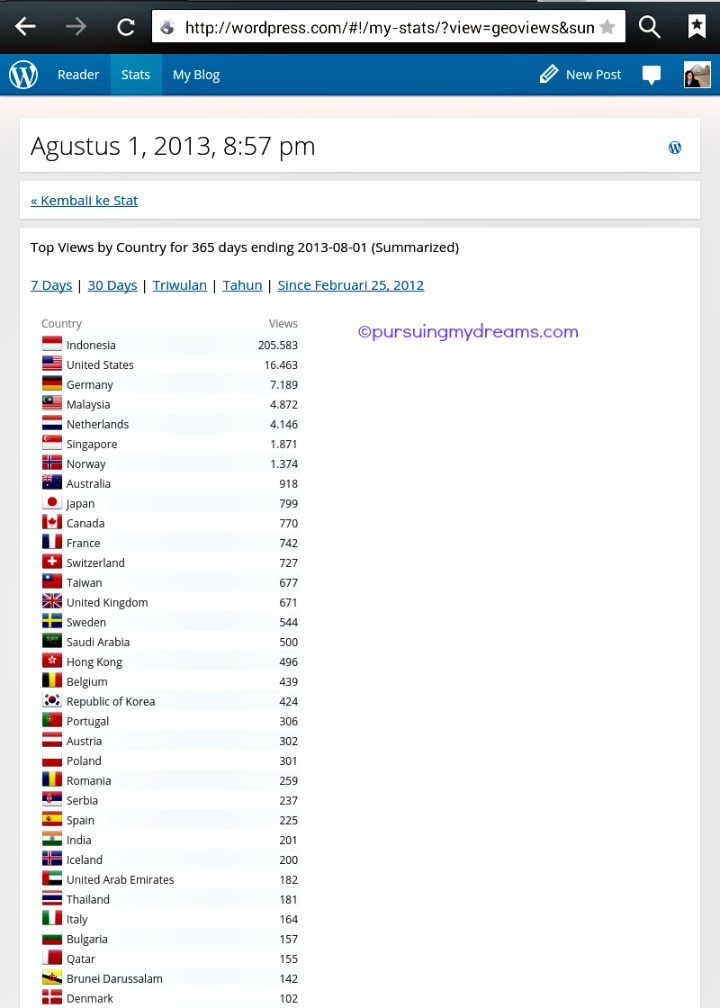Switch to the Stats tab

[x=136, y=75]
